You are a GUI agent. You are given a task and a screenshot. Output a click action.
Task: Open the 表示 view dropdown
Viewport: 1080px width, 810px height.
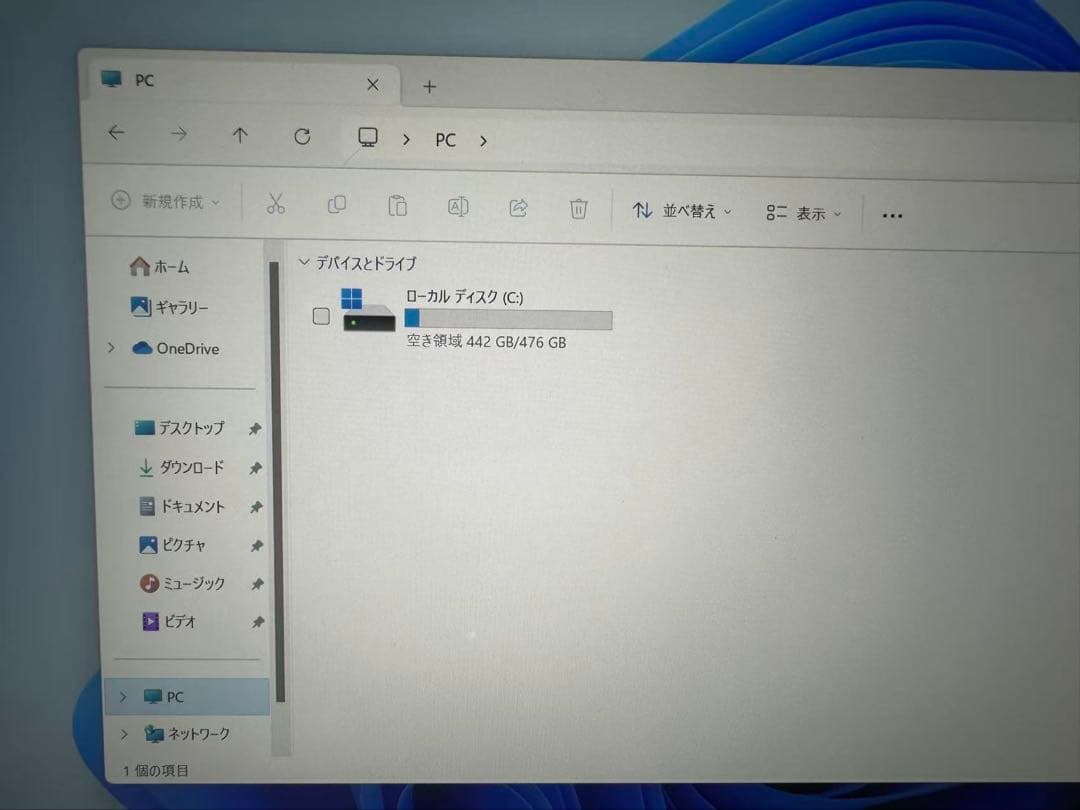804,213
